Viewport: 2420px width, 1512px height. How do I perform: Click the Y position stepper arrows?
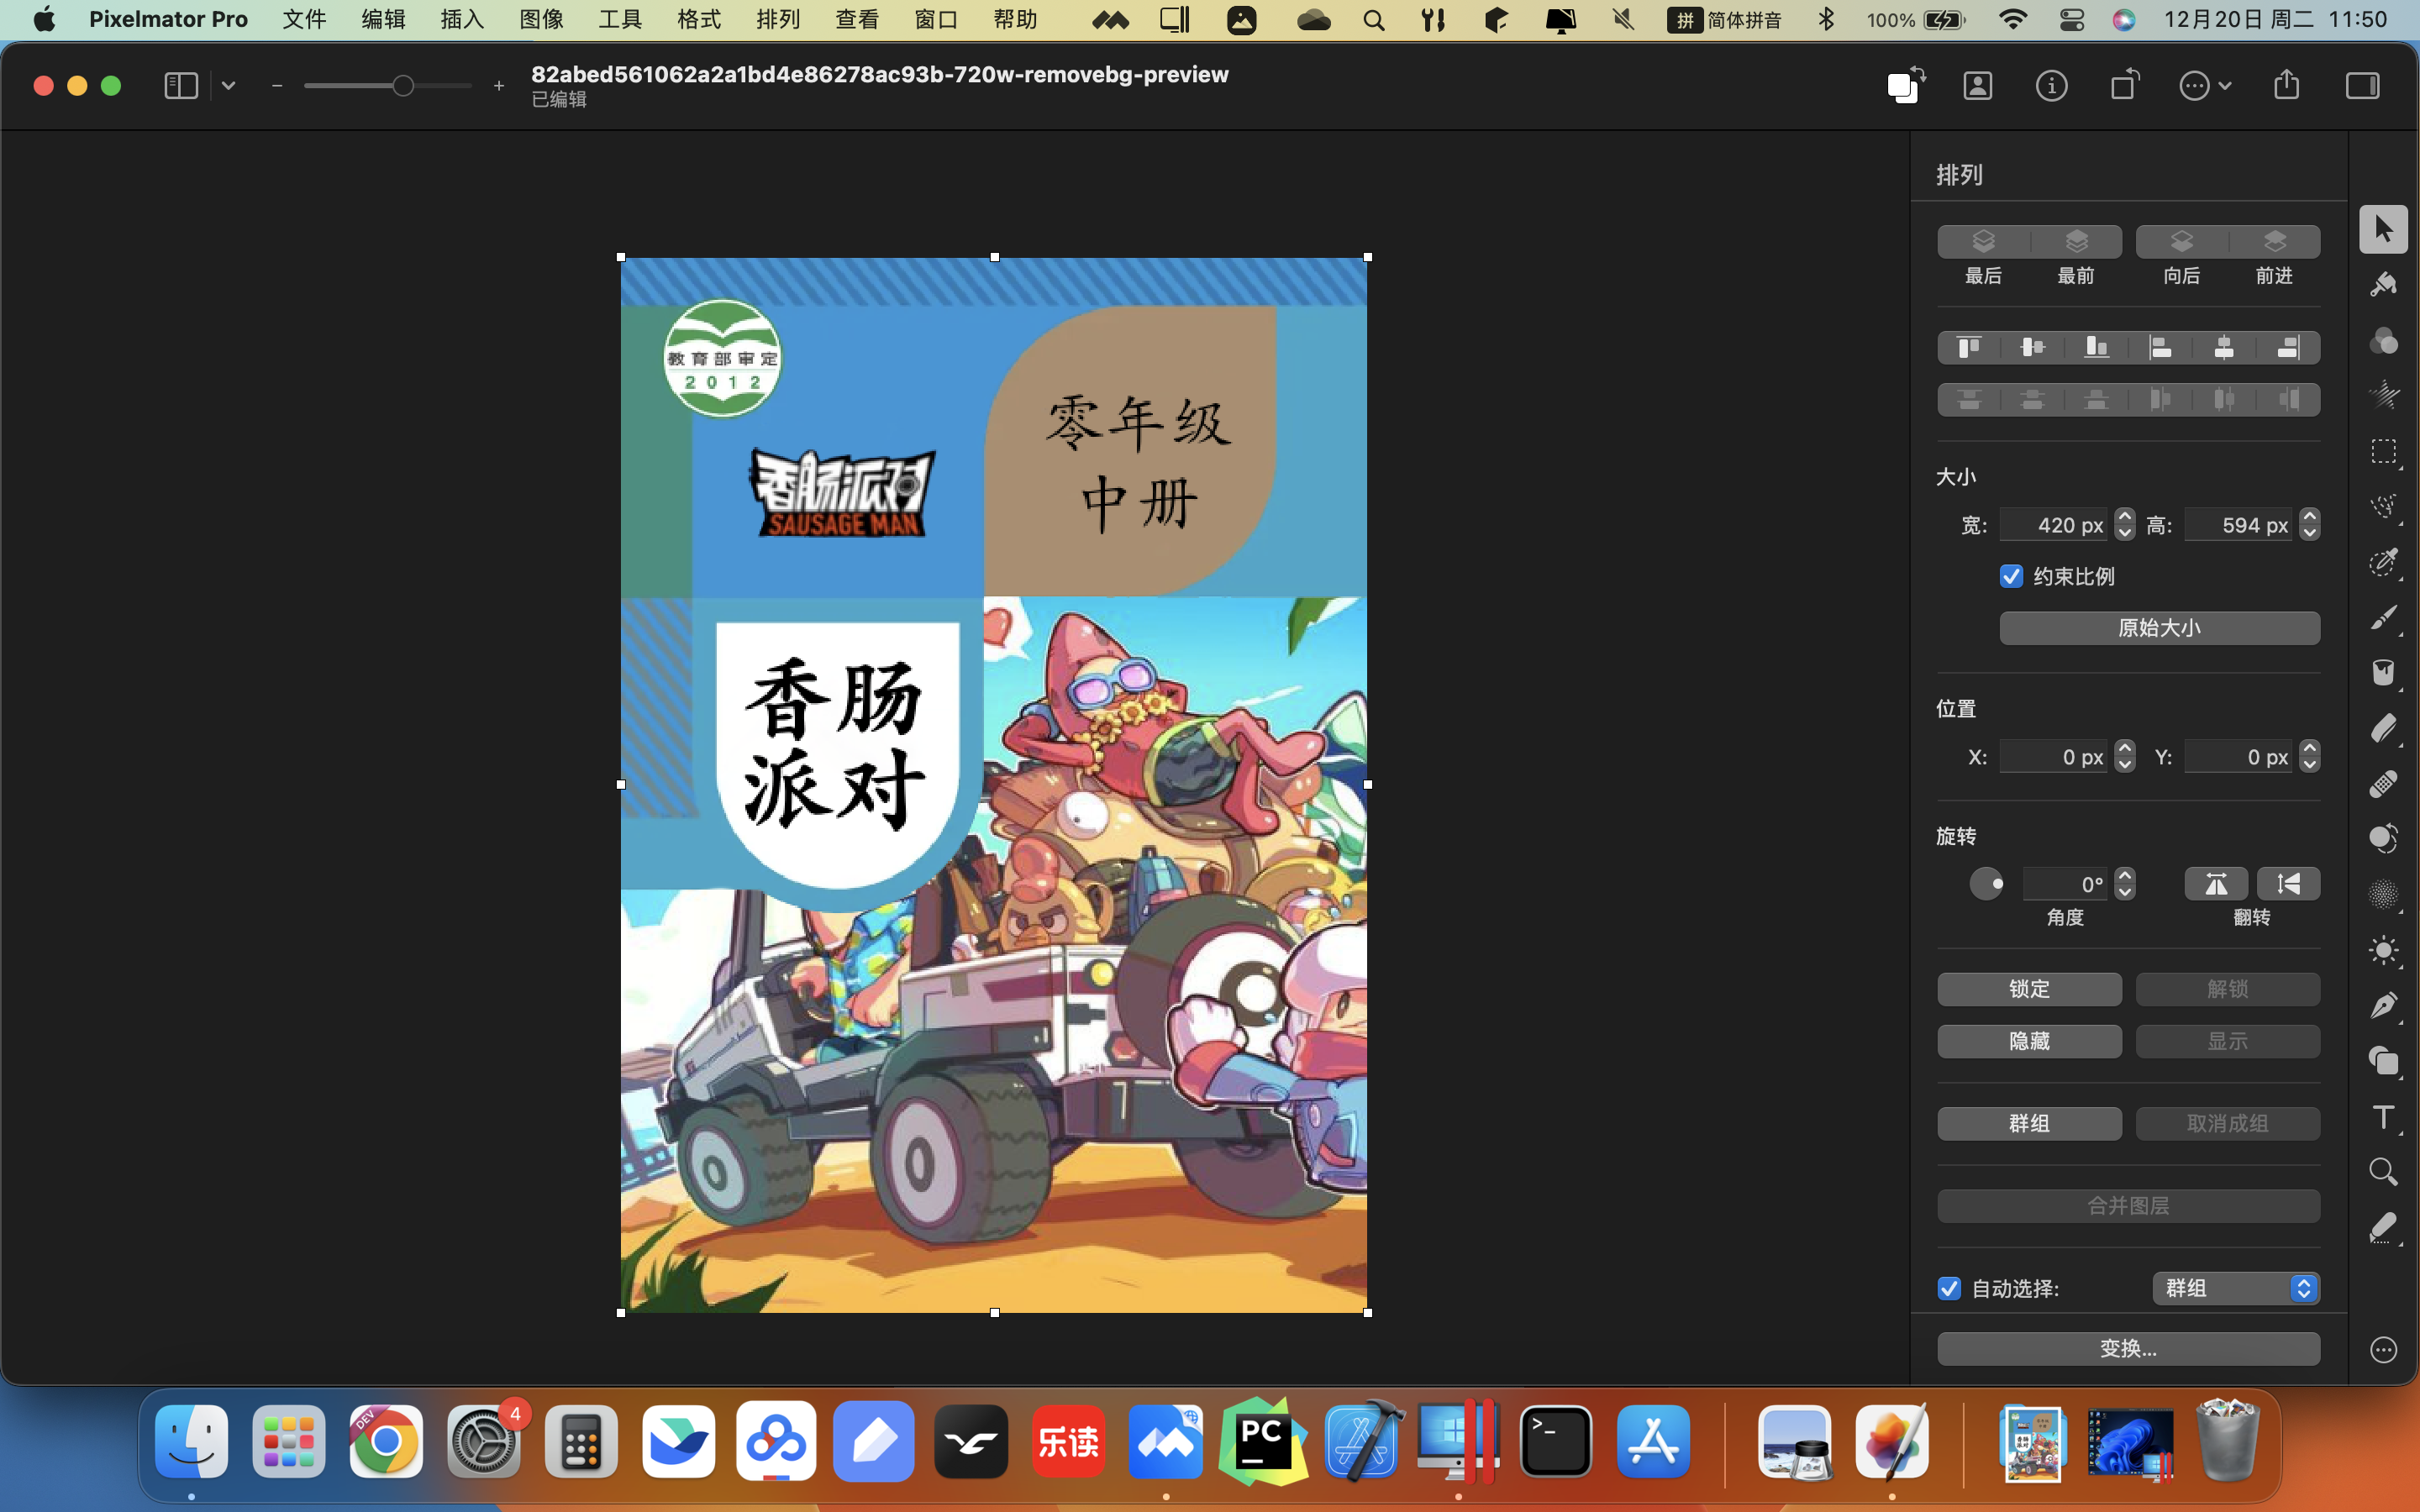click(x=2309, y=757)
